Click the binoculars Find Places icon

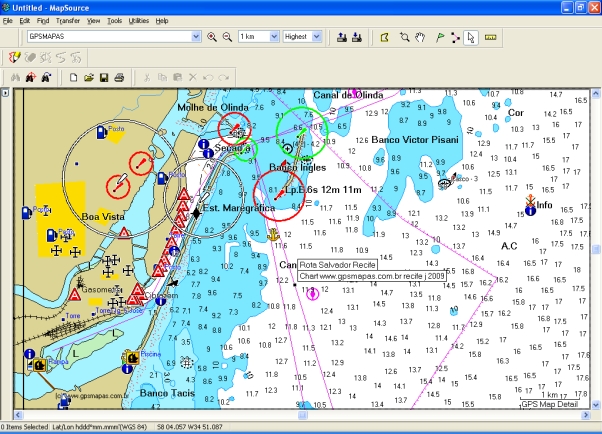pyautogui.click(x=14, y=77)
